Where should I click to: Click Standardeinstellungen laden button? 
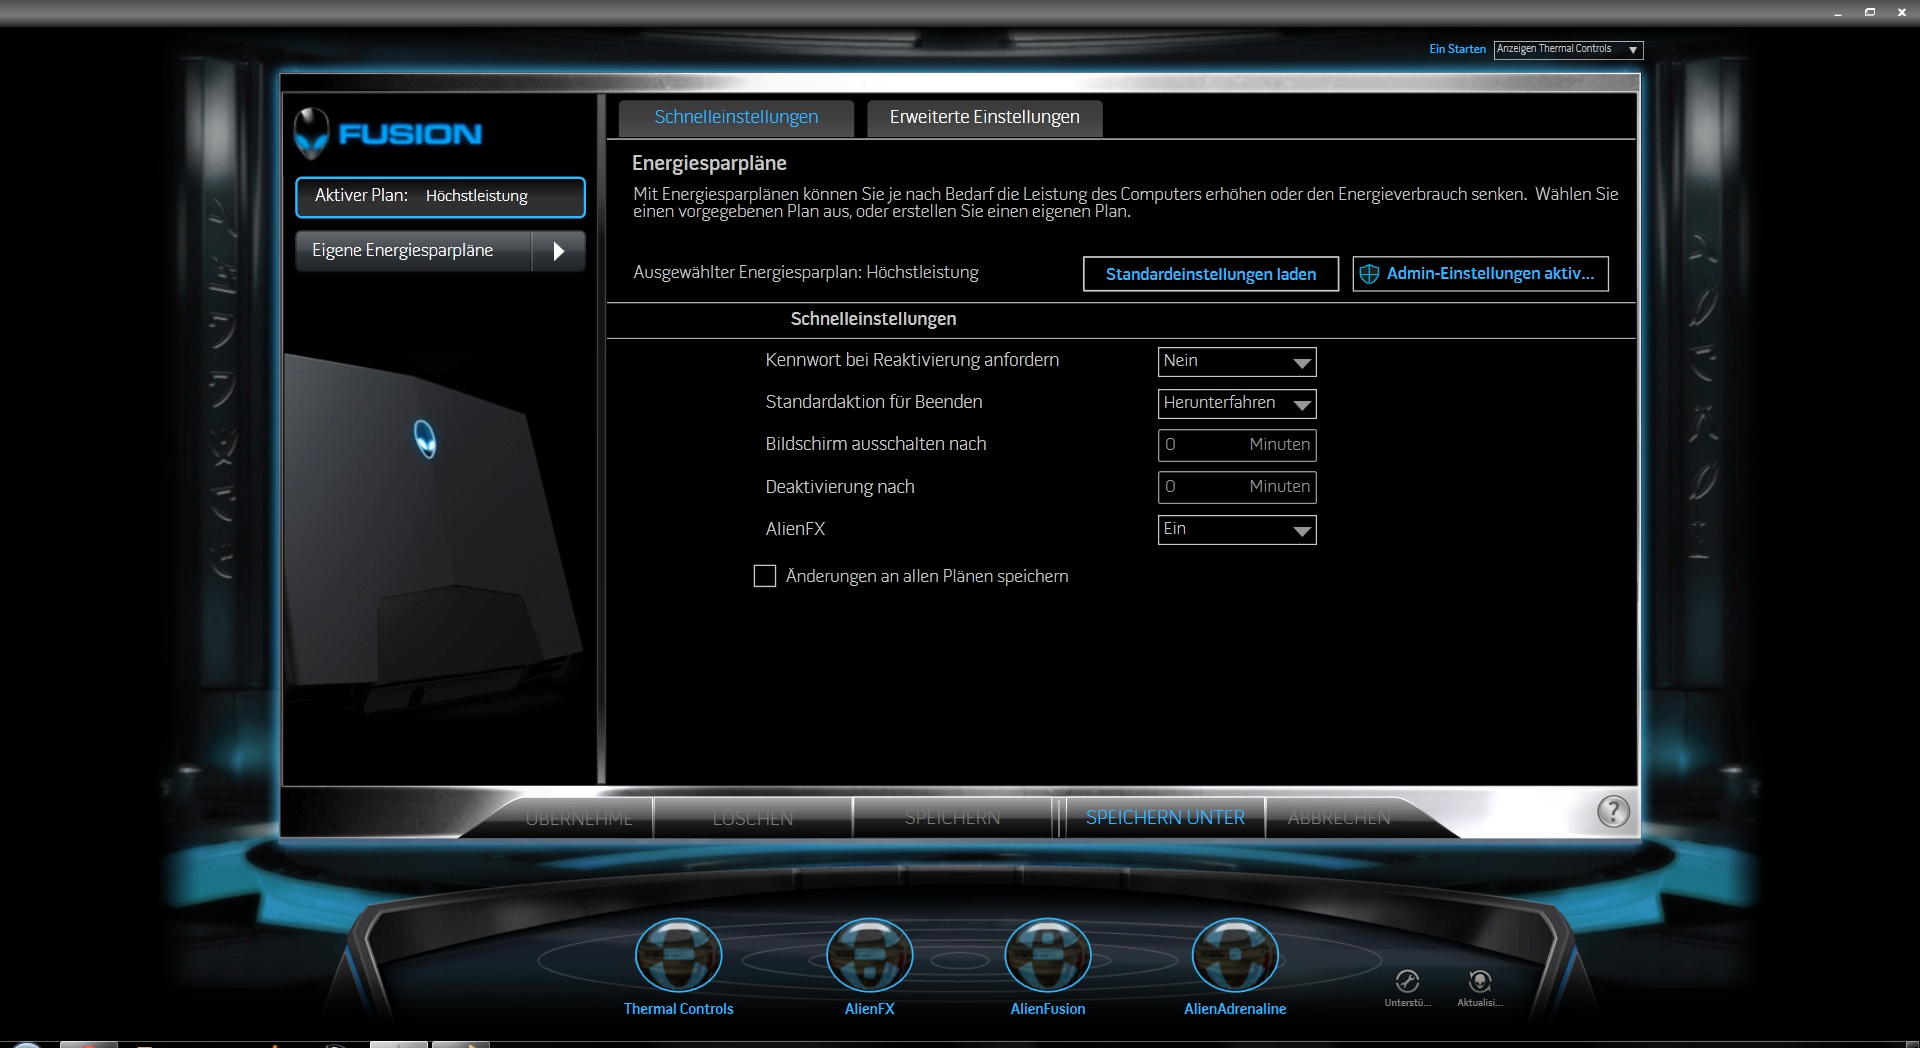point(1211,274)
